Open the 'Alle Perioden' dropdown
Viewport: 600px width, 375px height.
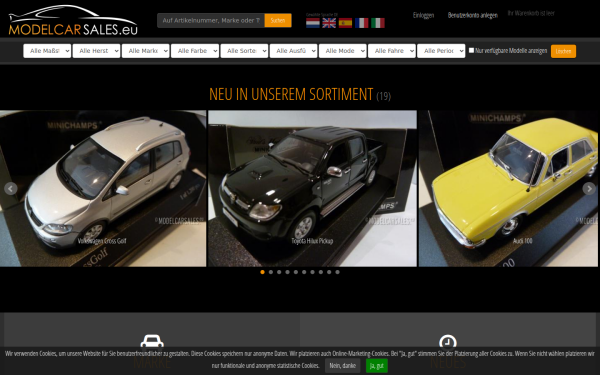coord(441,51)
